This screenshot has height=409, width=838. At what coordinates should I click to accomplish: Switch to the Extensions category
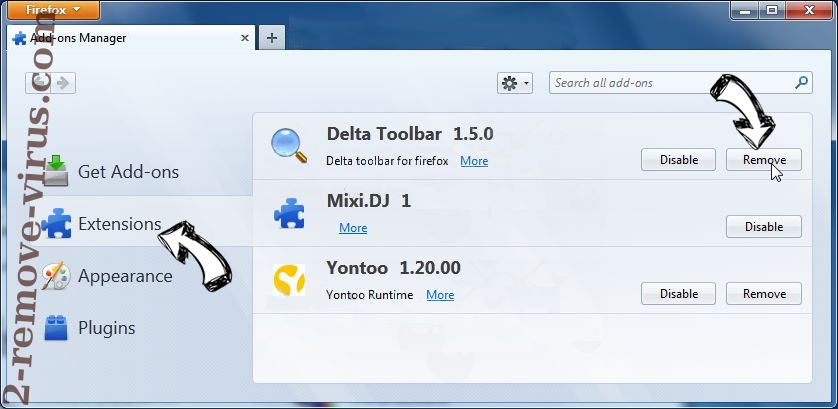coord(119,223)
